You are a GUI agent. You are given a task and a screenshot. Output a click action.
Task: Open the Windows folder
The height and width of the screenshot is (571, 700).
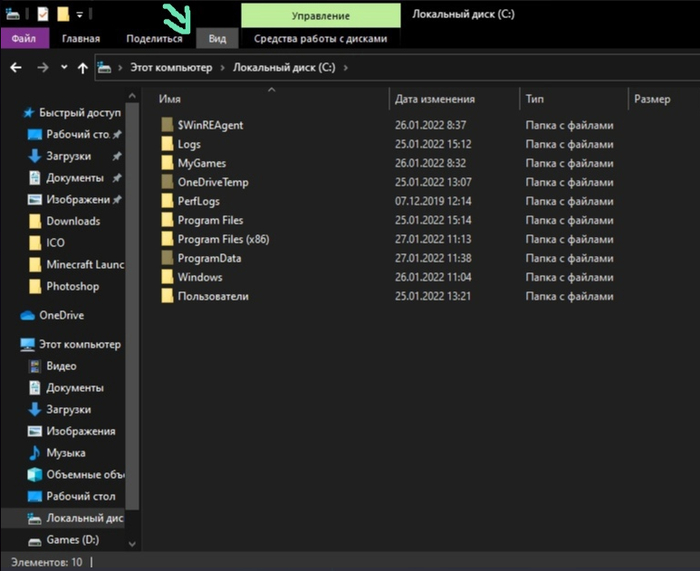[x=200, y=277]
